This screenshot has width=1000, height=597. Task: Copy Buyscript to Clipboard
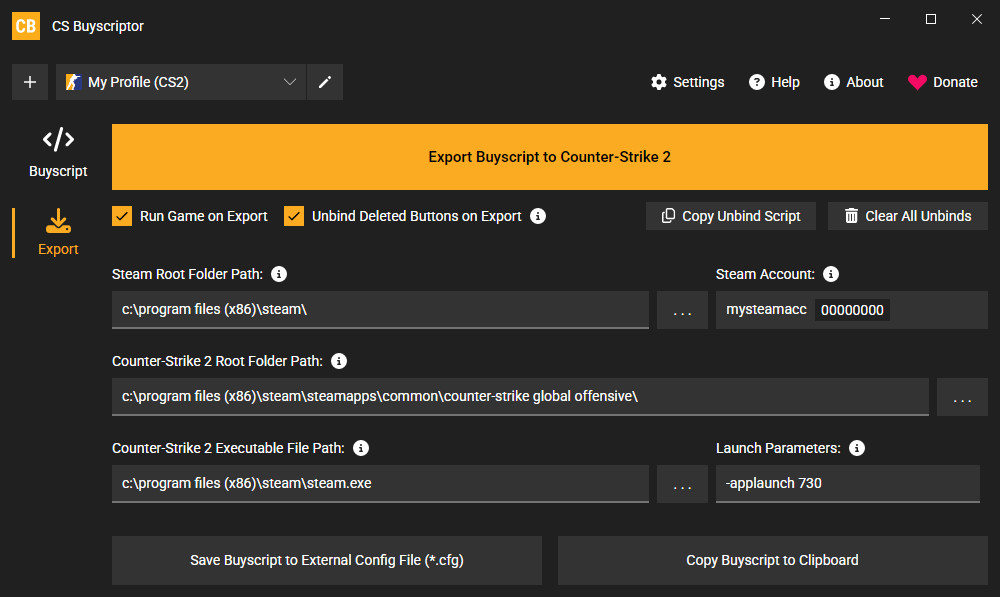(x=772, y=560)
